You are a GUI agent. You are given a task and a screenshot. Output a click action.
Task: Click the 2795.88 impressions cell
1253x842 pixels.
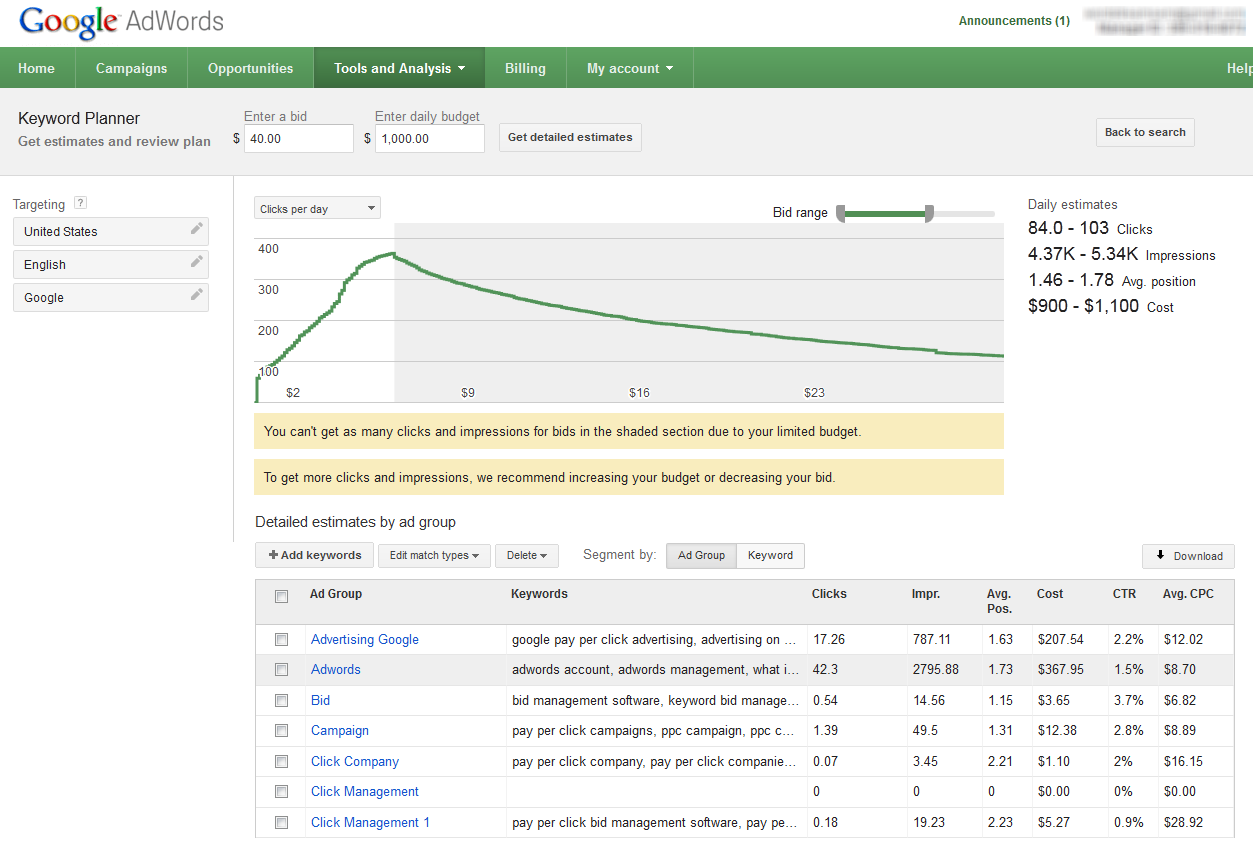pyautogui.click(x=935, y=669)
